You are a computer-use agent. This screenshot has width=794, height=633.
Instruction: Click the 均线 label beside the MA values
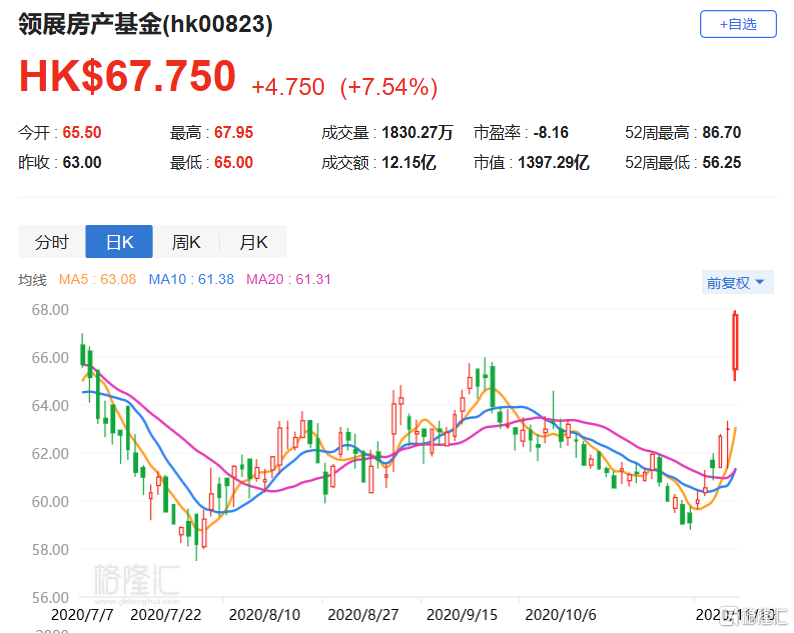tap(33, 280)
